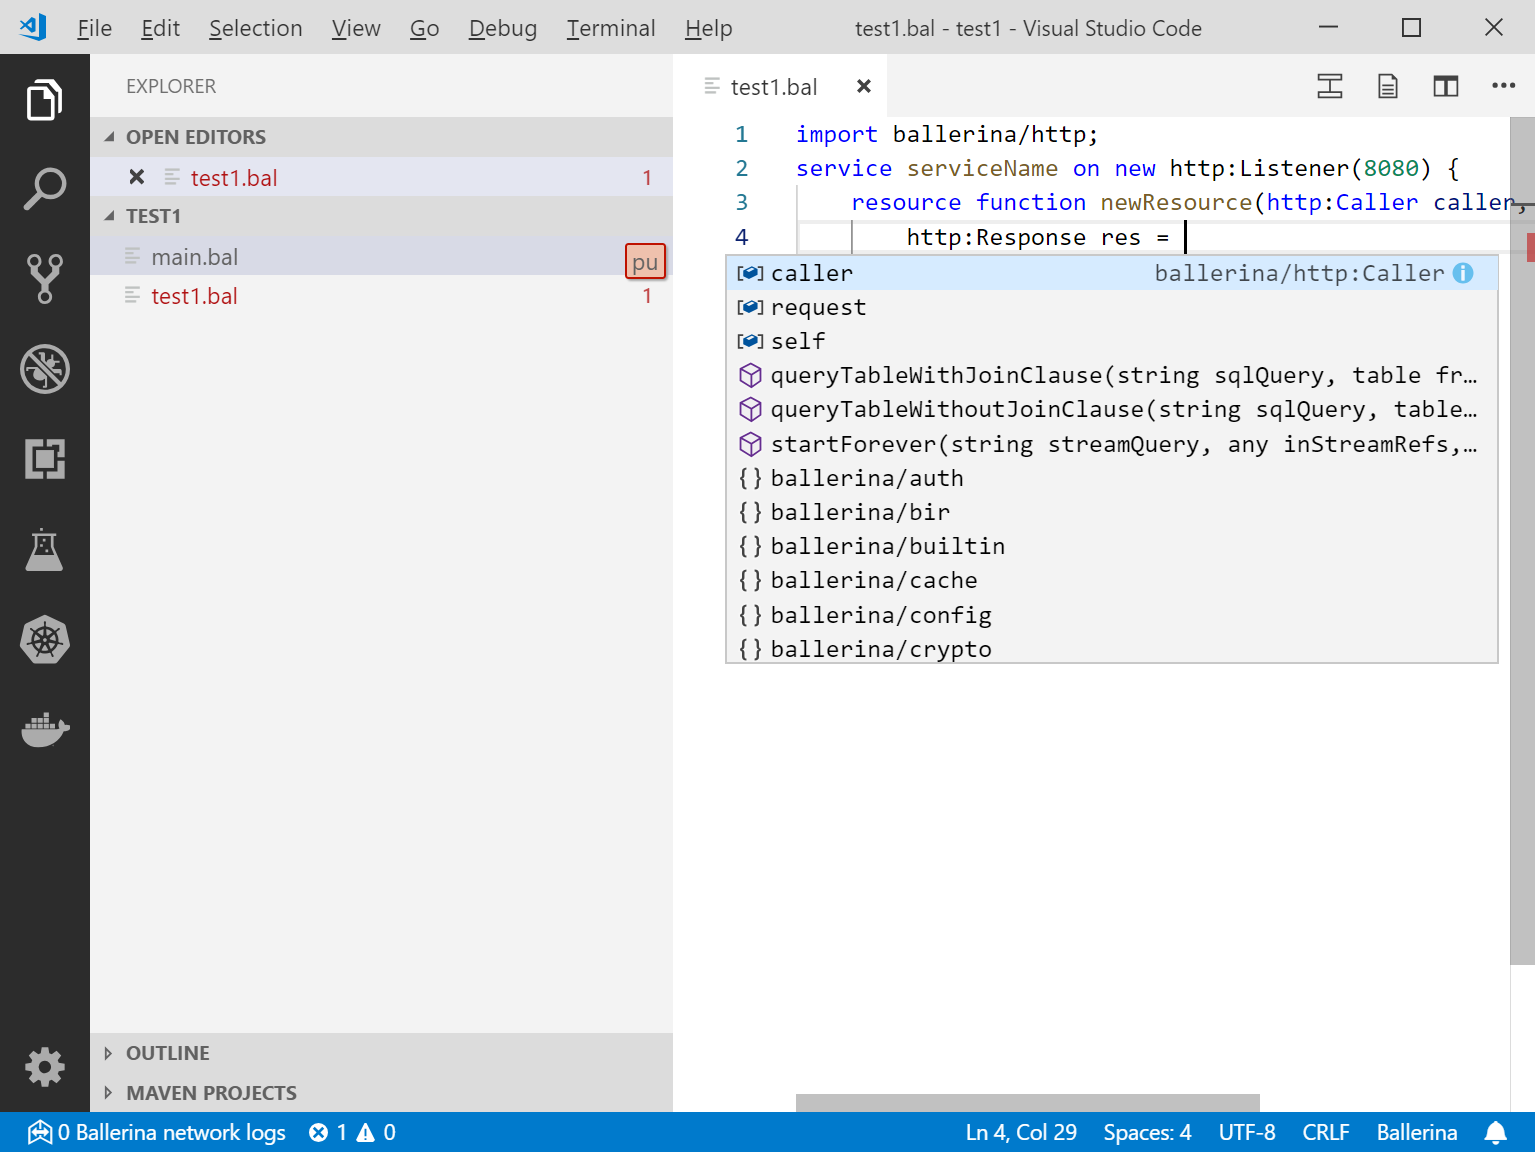Choose the request completion suggestion
The image size is (1536, 1152).
tap(1111, 307)
